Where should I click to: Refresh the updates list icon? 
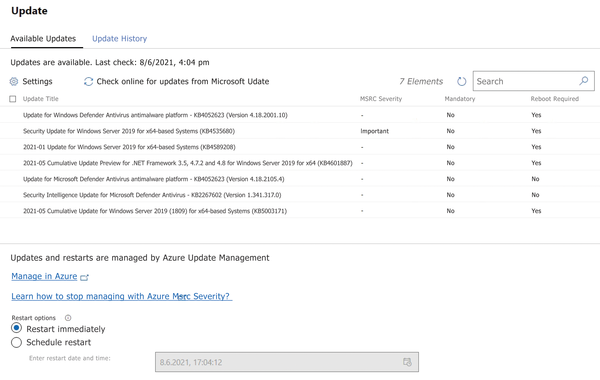(x=462, y=82)
